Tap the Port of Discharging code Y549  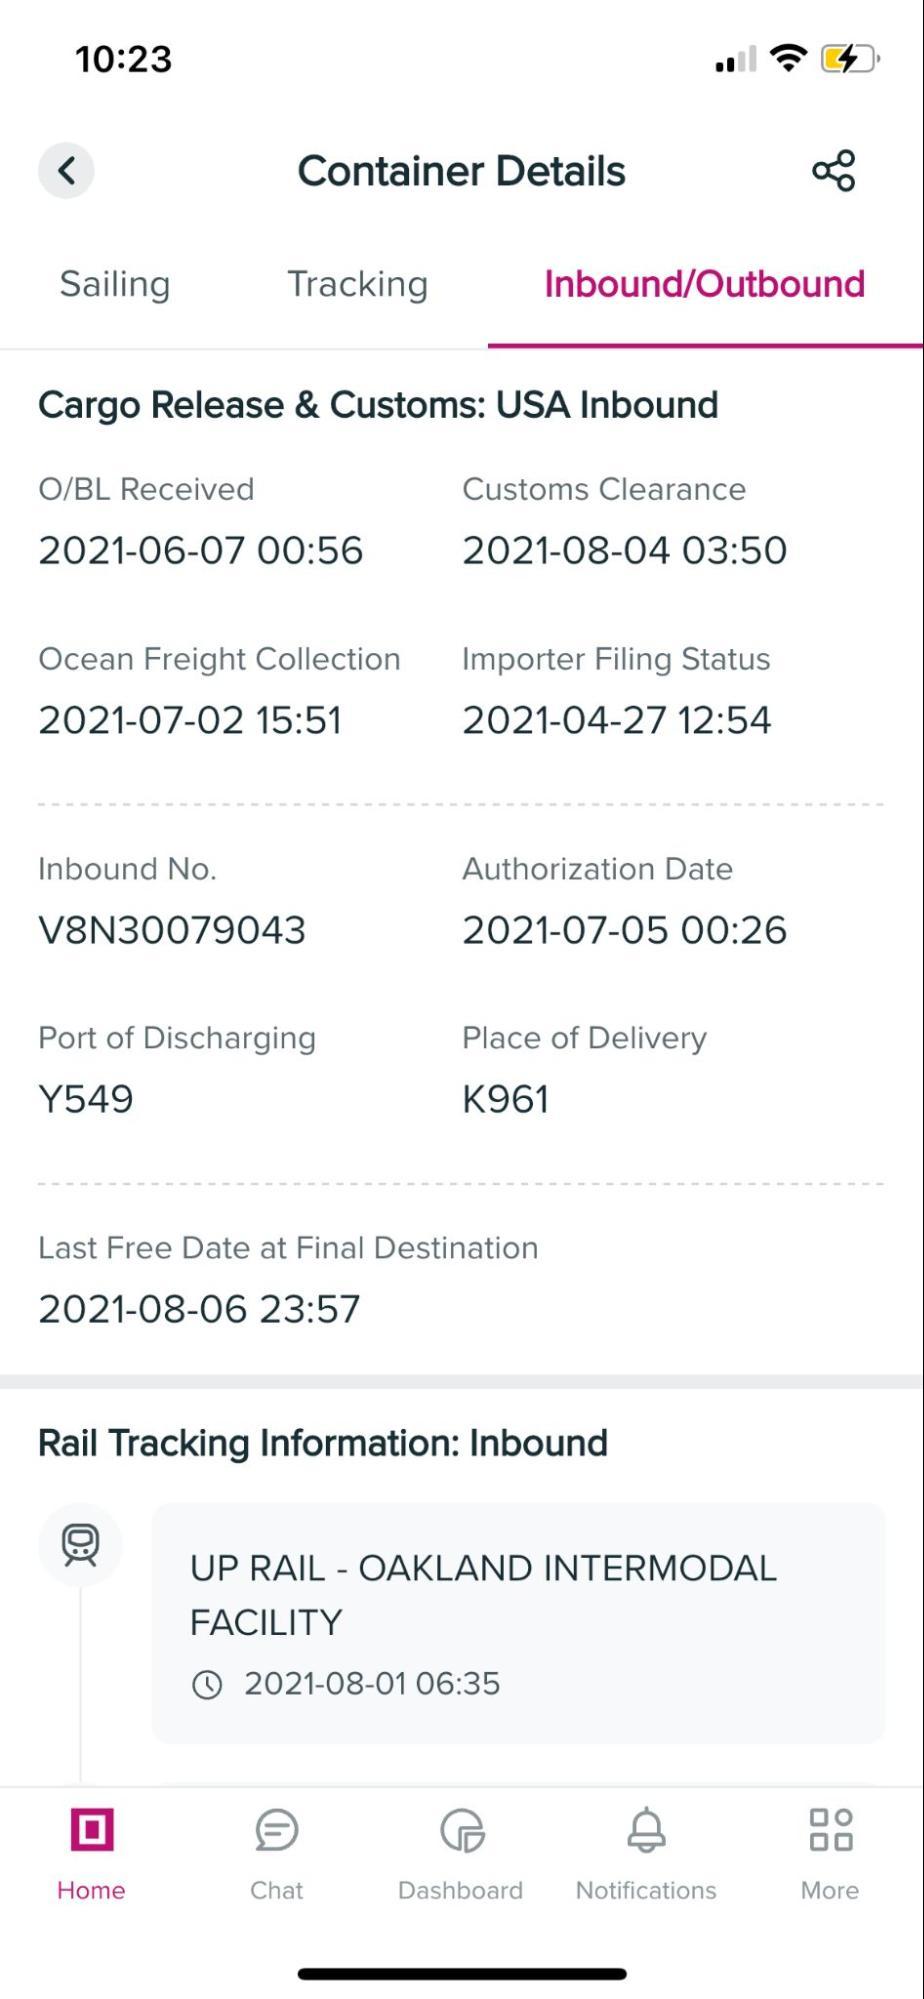[86, 1099]
